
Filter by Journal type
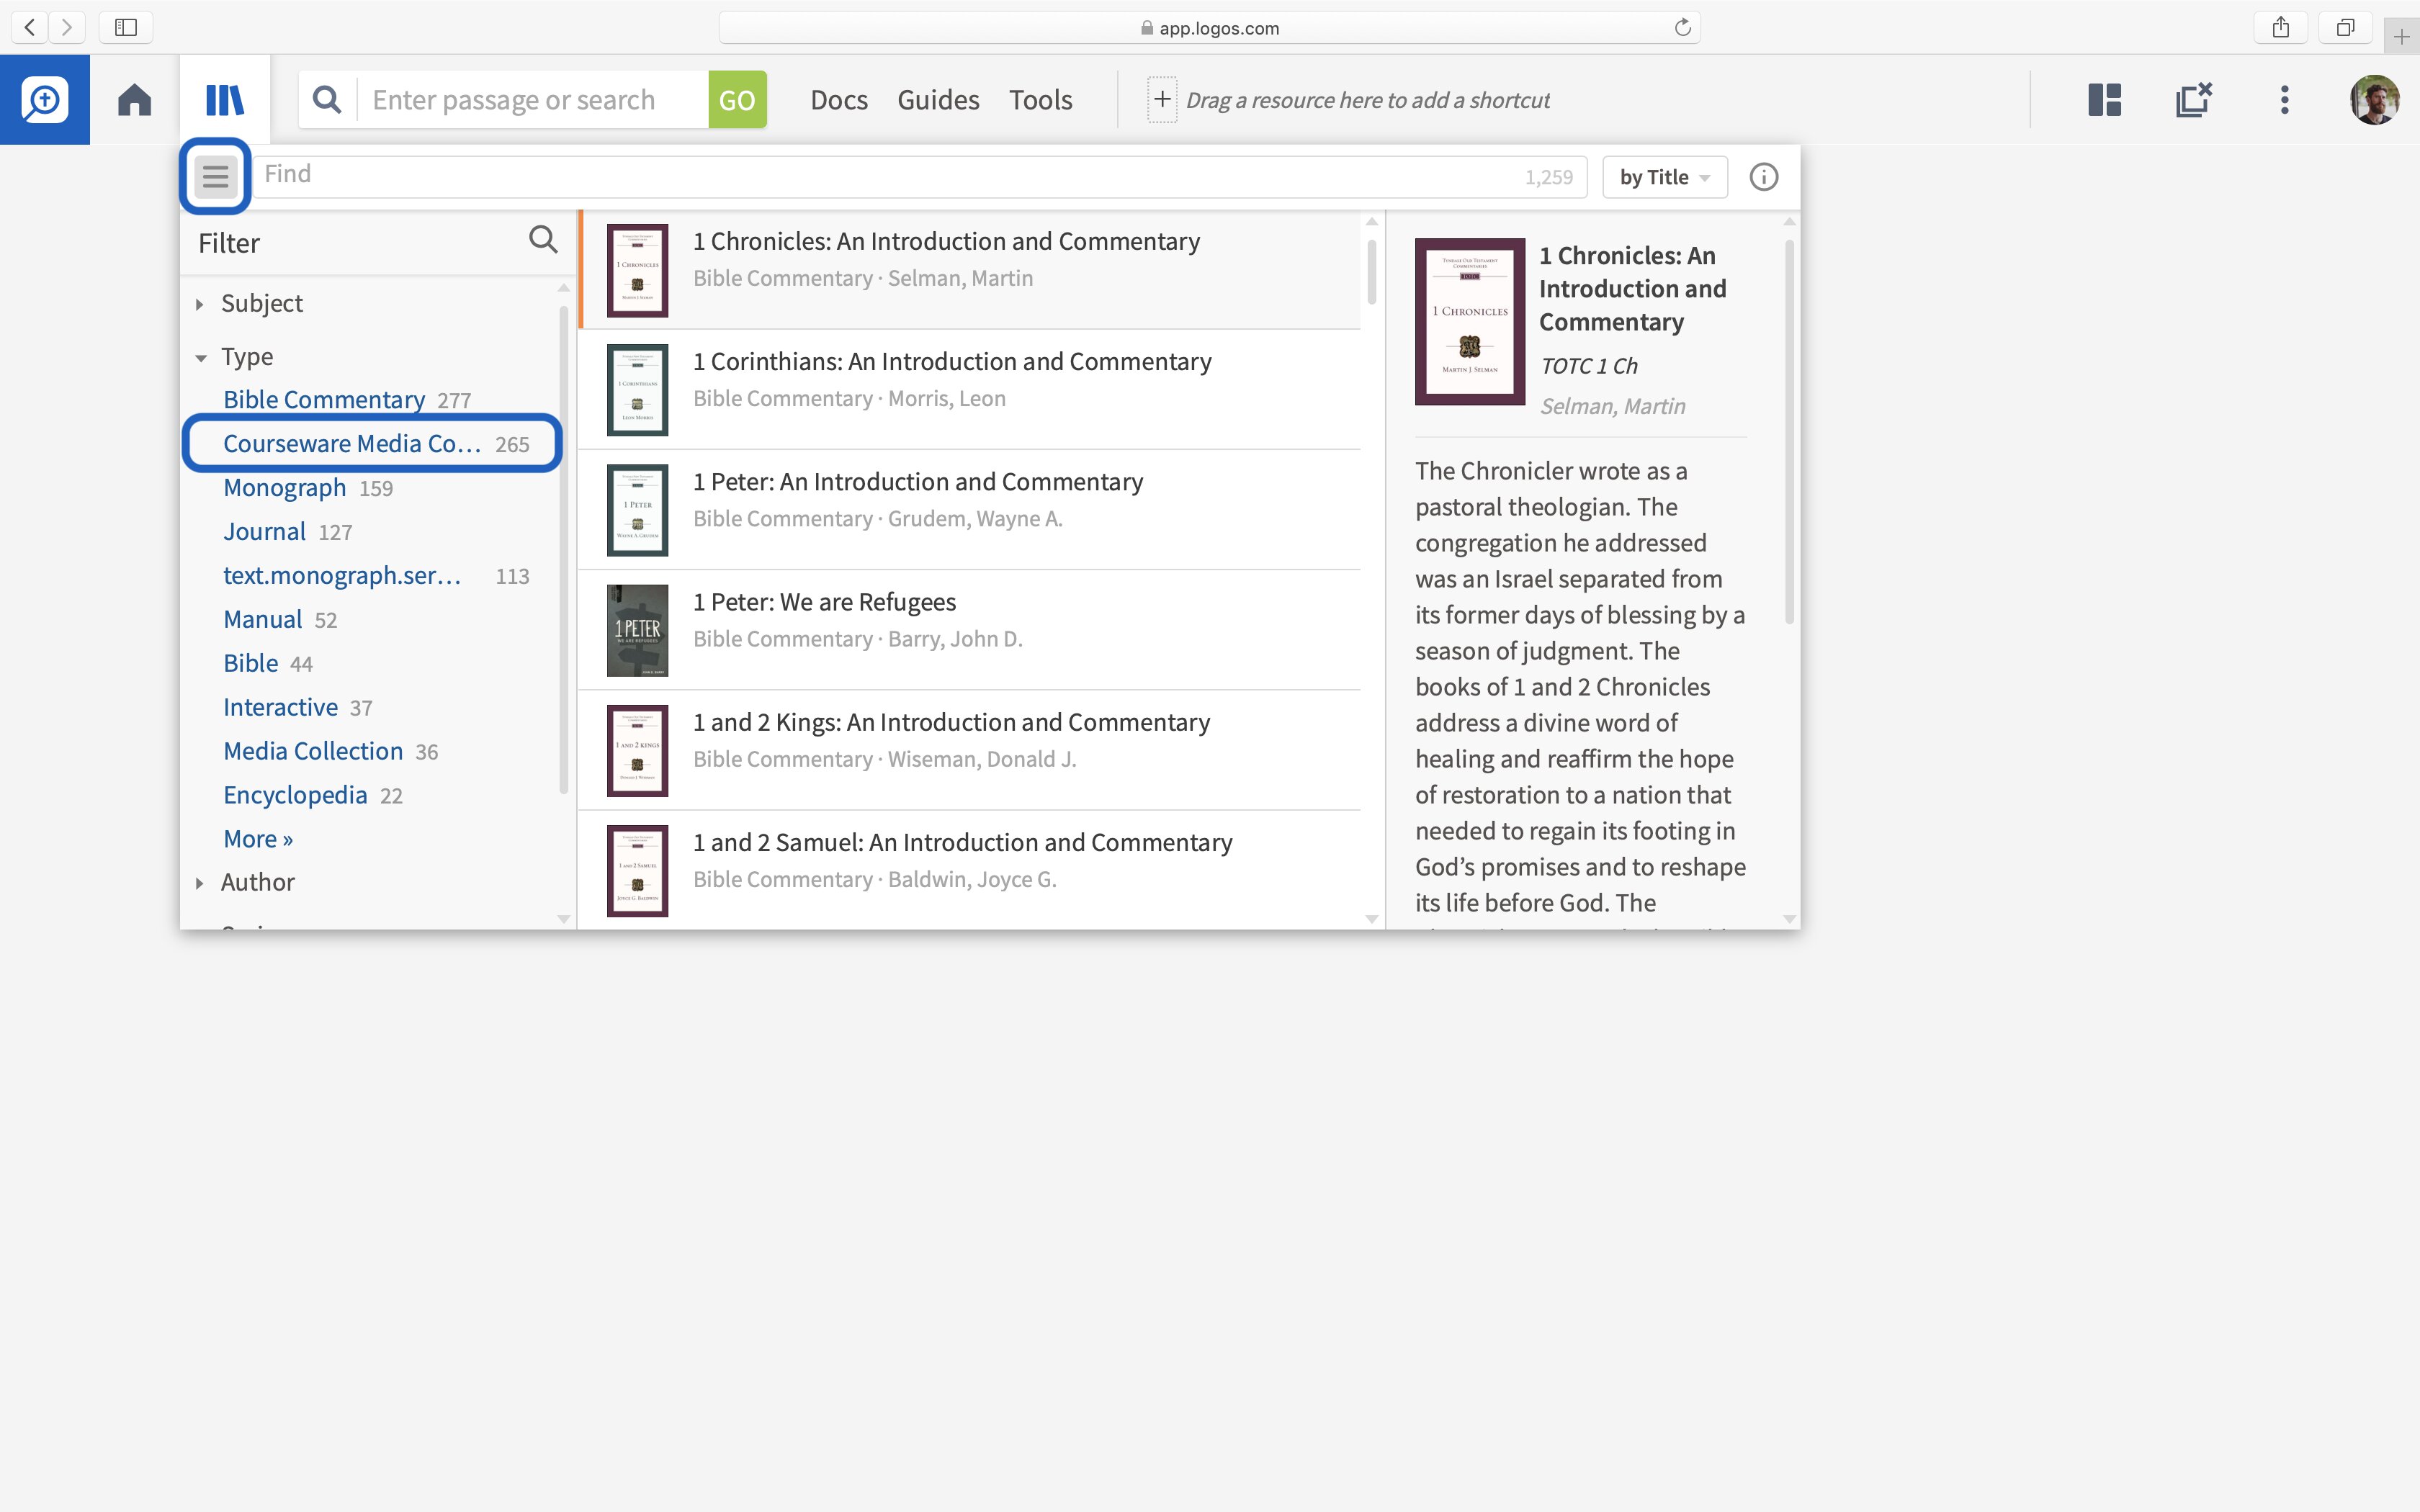[x=264, y=532]
